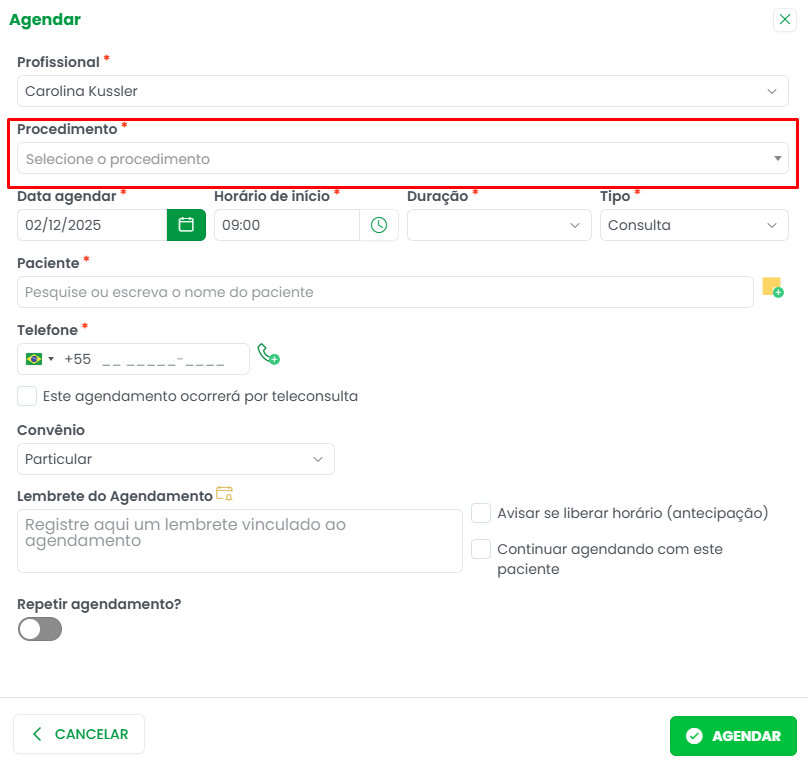Open the Brazil flag country selector
This screenshot has height=775, width=808.
pos(40,359)
